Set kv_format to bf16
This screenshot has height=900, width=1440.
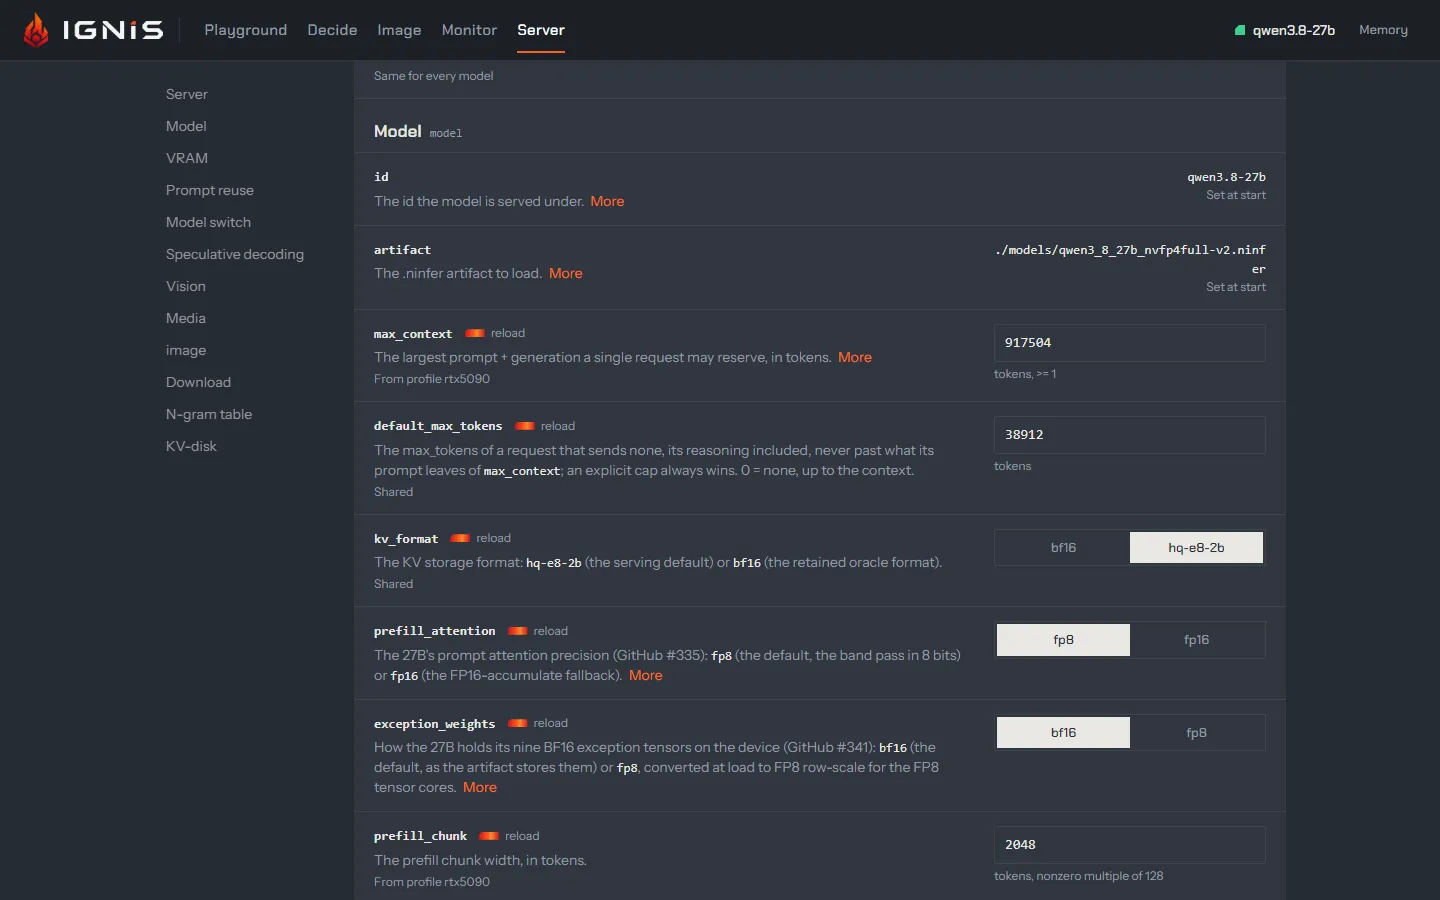[1063, 548]
